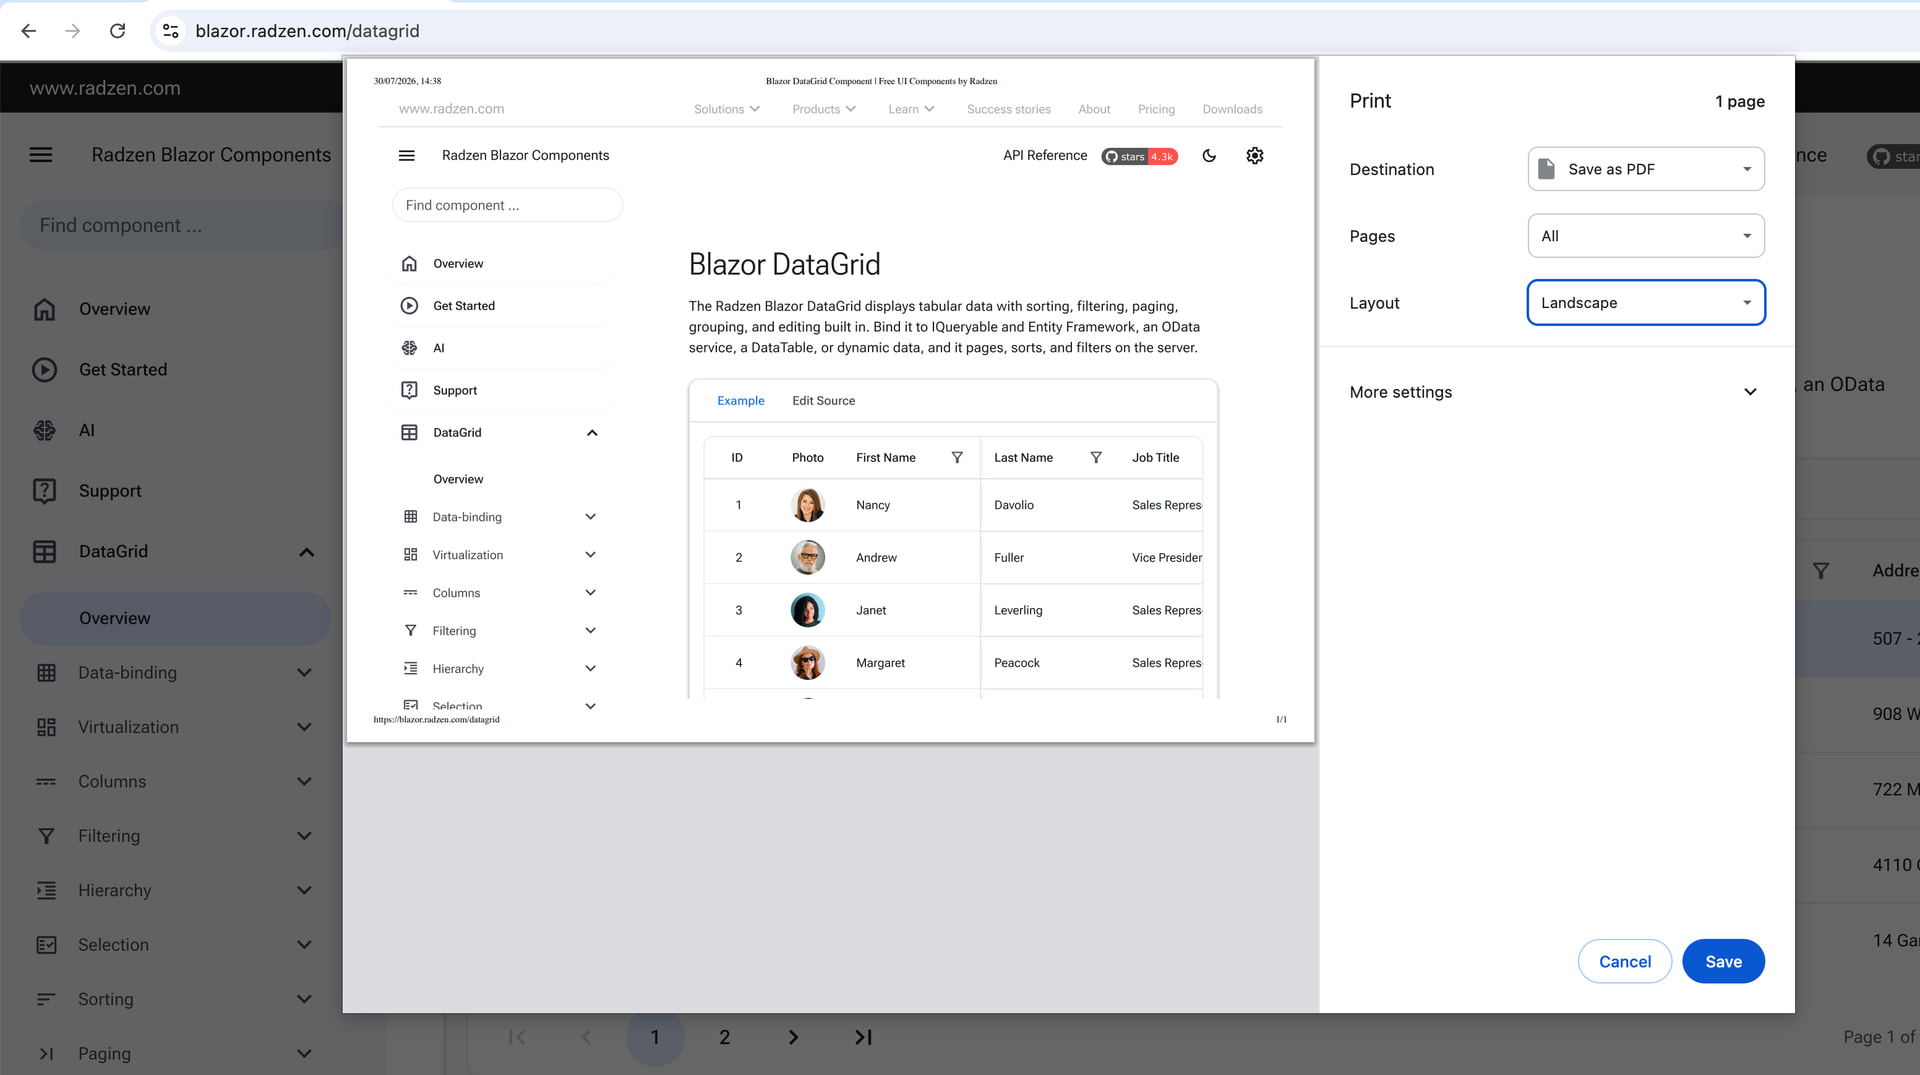1920x1075 pixels.
Task: Click the Columns icon in sidebar
Action: pyautogui.click(x=46, y=782)
